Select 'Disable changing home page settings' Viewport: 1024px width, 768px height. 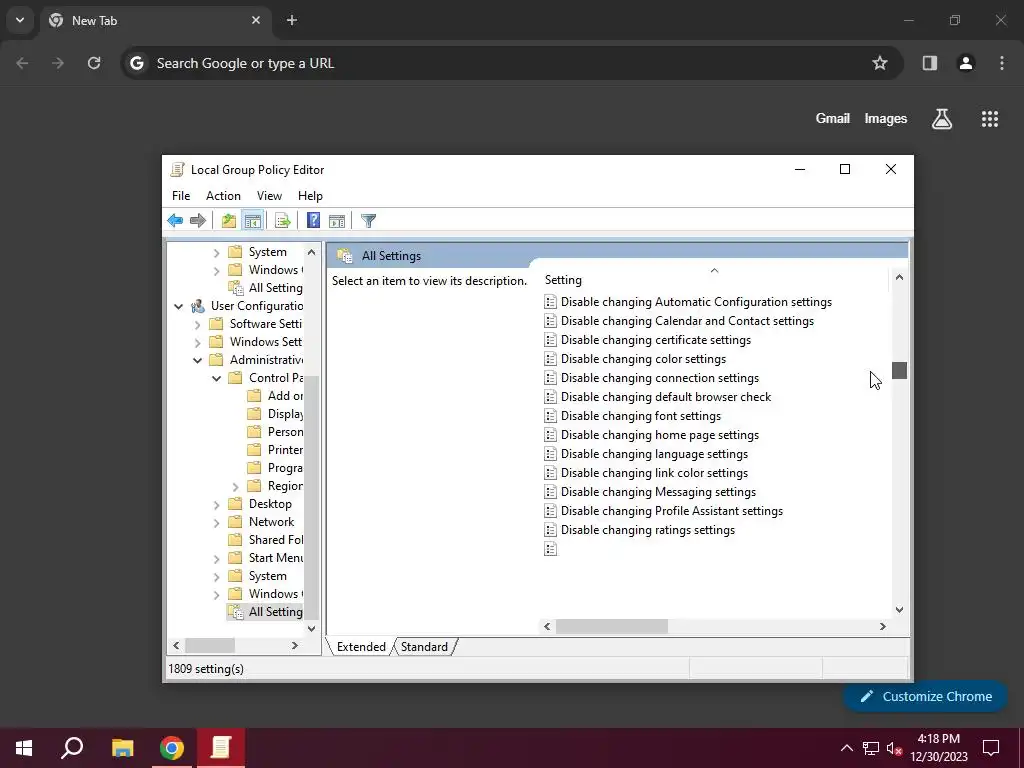click(x=660, y=435)
